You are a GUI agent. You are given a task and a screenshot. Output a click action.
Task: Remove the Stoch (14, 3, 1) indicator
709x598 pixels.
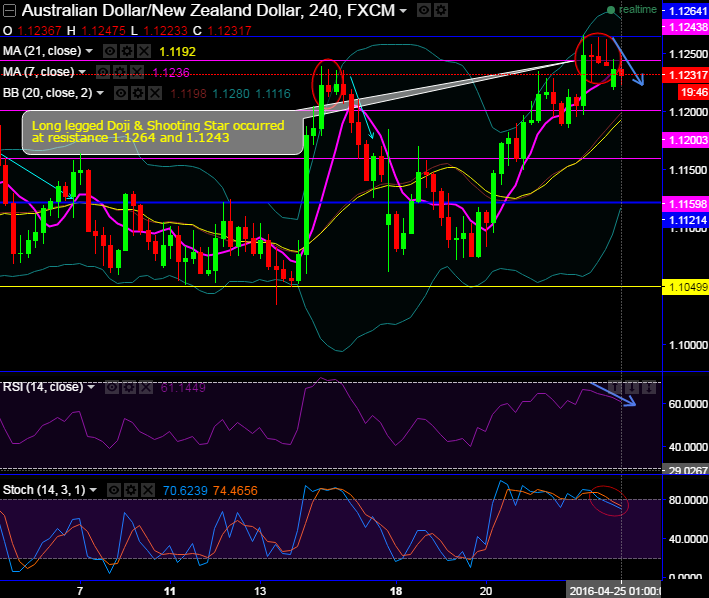(x=148, y=490)
